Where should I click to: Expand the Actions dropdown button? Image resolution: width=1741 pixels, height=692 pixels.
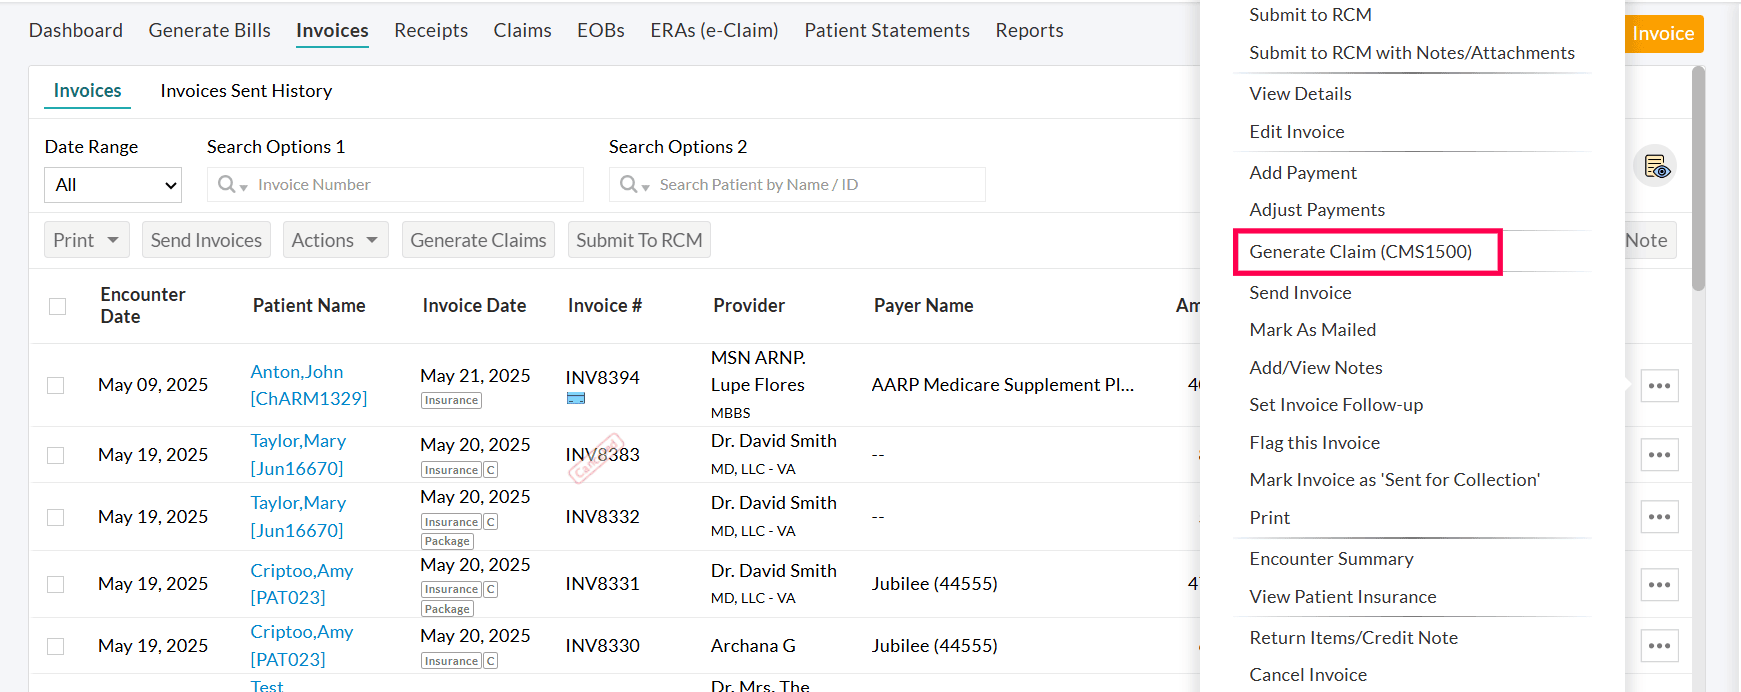coord(335,240)
